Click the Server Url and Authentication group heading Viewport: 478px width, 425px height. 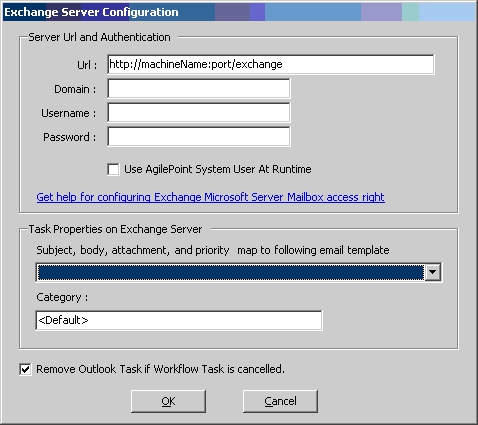tap(99, 37)
